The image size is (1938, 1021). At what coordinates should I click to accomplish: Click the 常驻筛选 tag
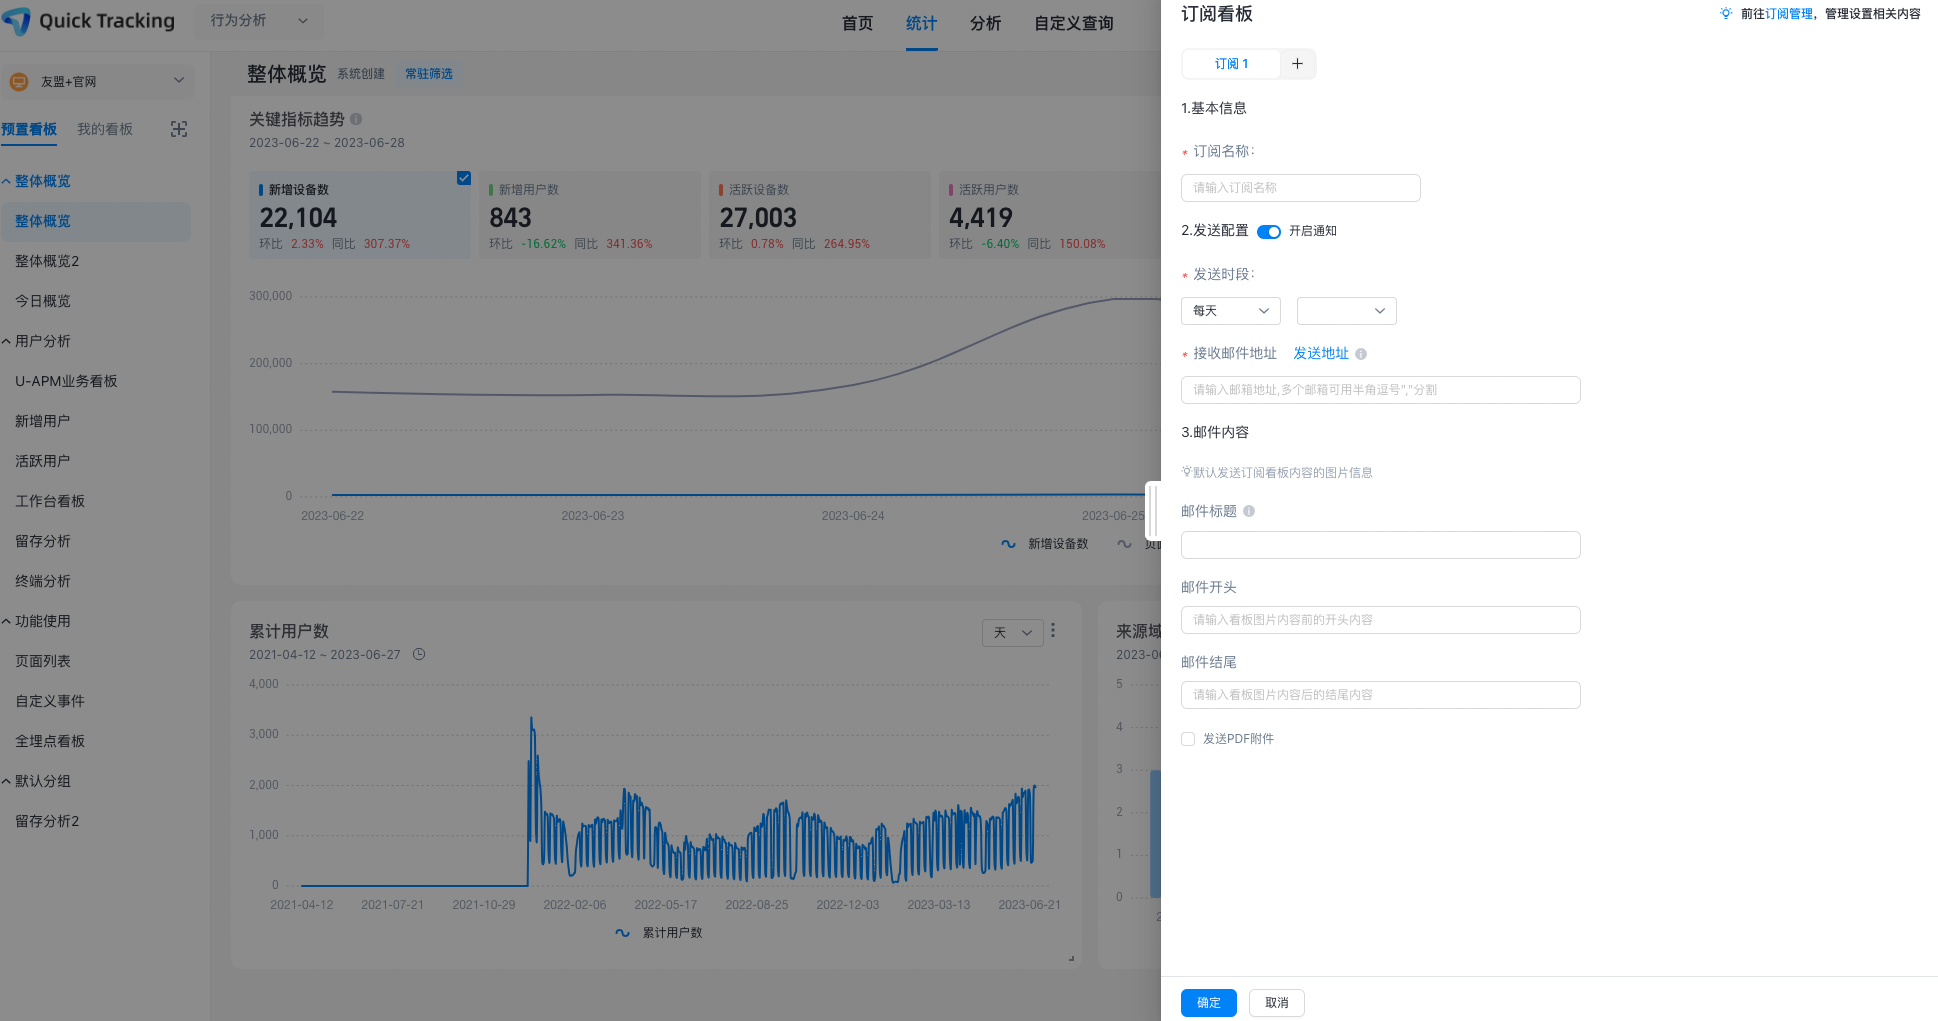point(429,74)
